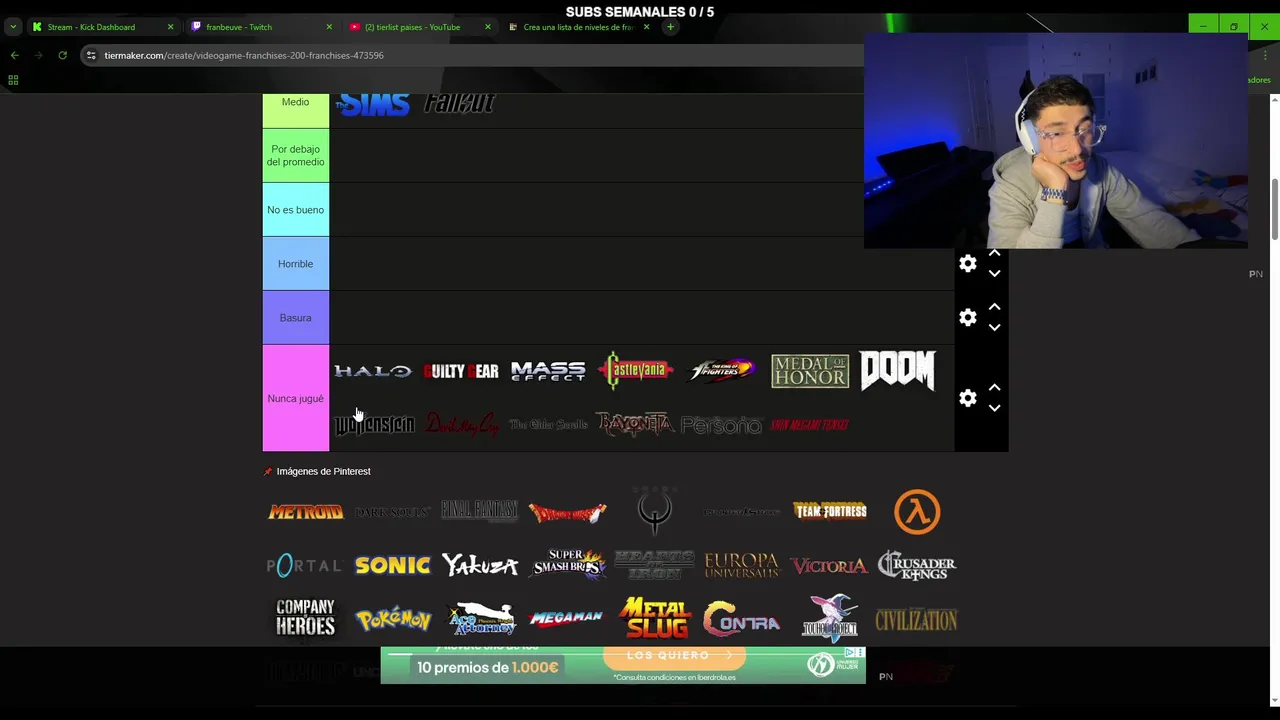Move the Nunca jugué tier row up
1280x720 pixels.
(x=994, y=388)
